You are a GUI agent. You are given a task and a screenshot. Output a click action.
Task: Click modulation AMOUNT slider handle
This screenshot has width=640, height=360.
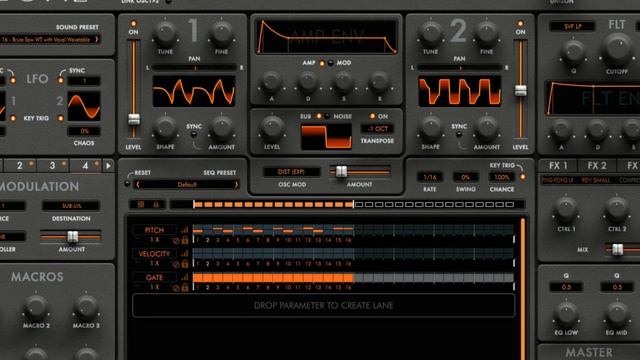point(73,236)
